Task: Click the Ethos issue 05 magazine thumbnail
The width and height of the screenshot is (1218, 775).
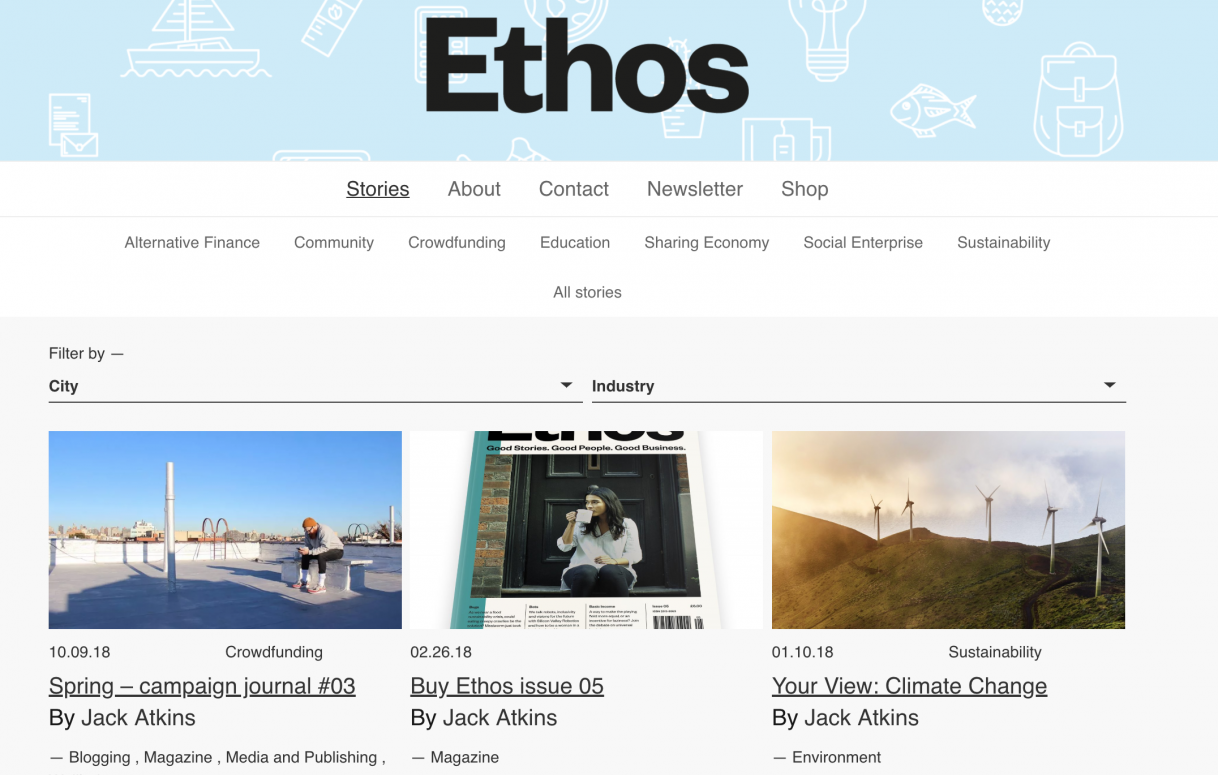Action: click(586, 530)
